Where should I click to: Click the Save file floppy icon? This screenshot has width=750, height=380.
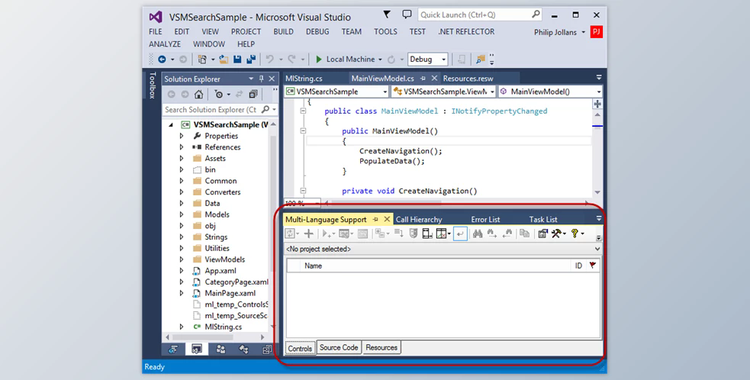click(x=237, y=59)
